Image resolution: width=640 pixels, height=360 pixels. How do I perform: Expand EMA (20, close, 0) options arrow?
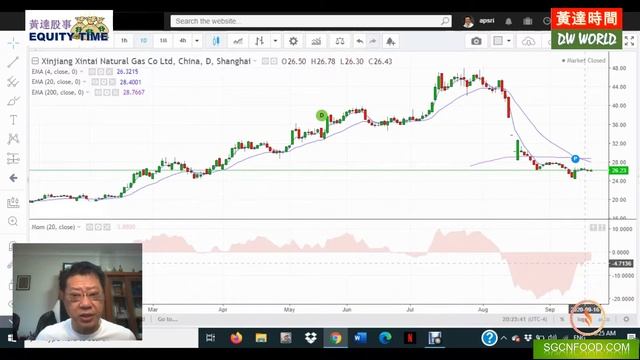point(84,82)
